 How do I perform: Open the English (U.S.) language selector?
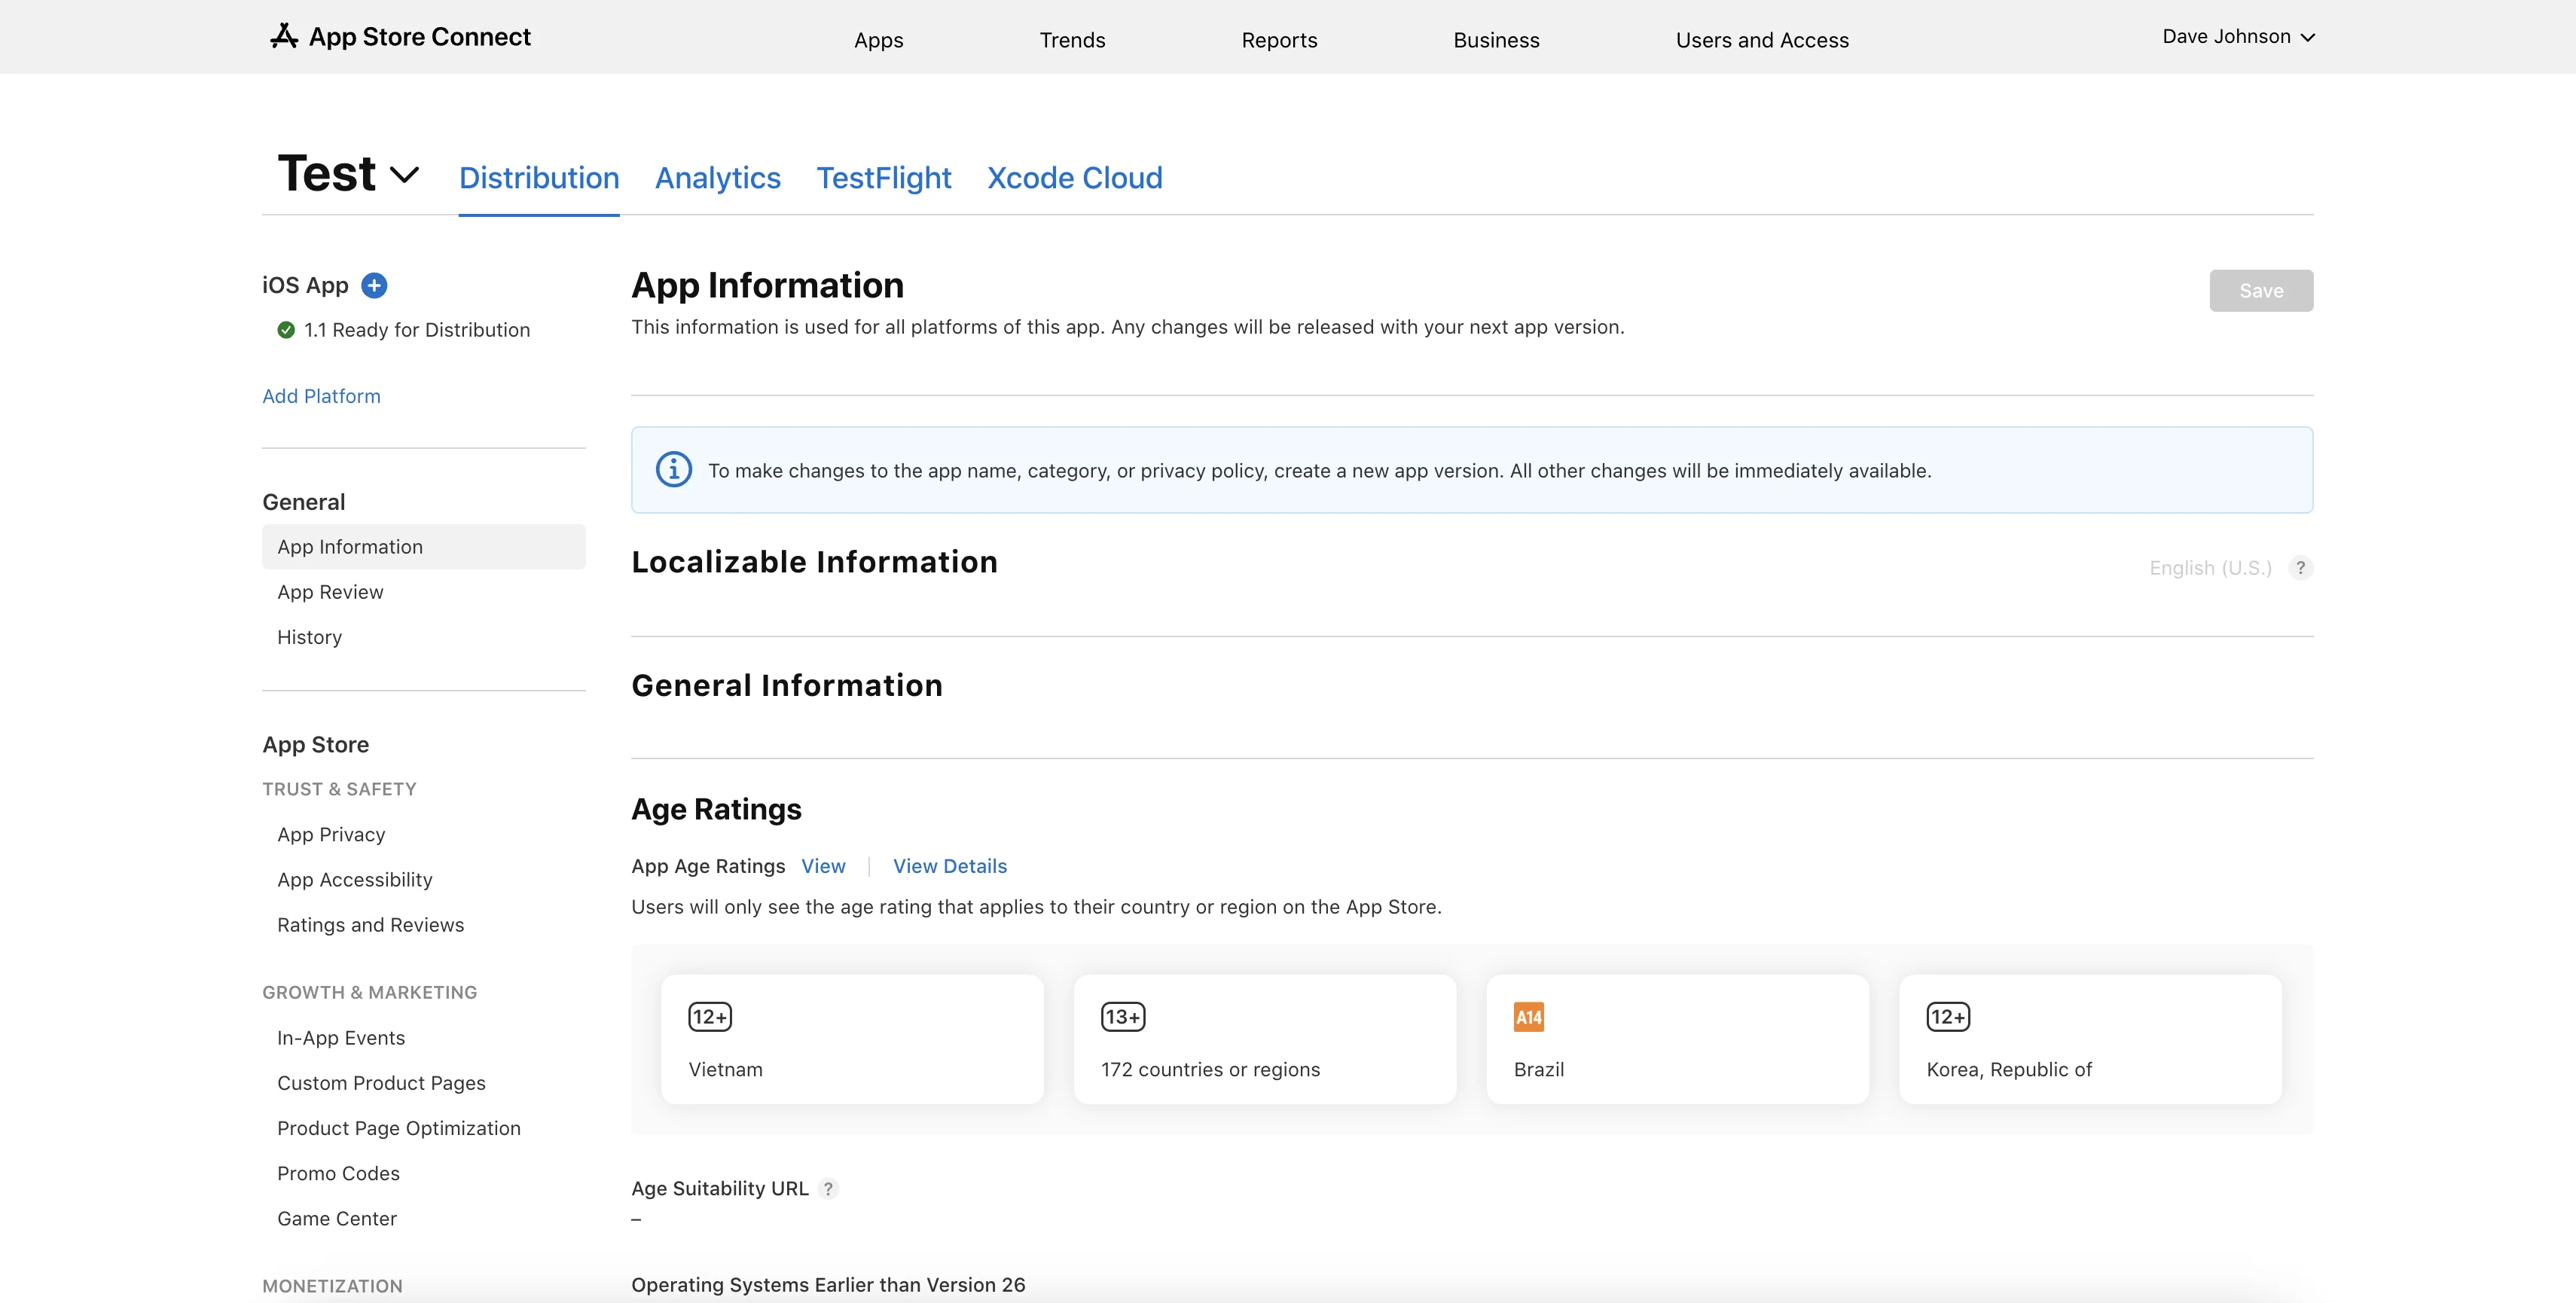2210,568
